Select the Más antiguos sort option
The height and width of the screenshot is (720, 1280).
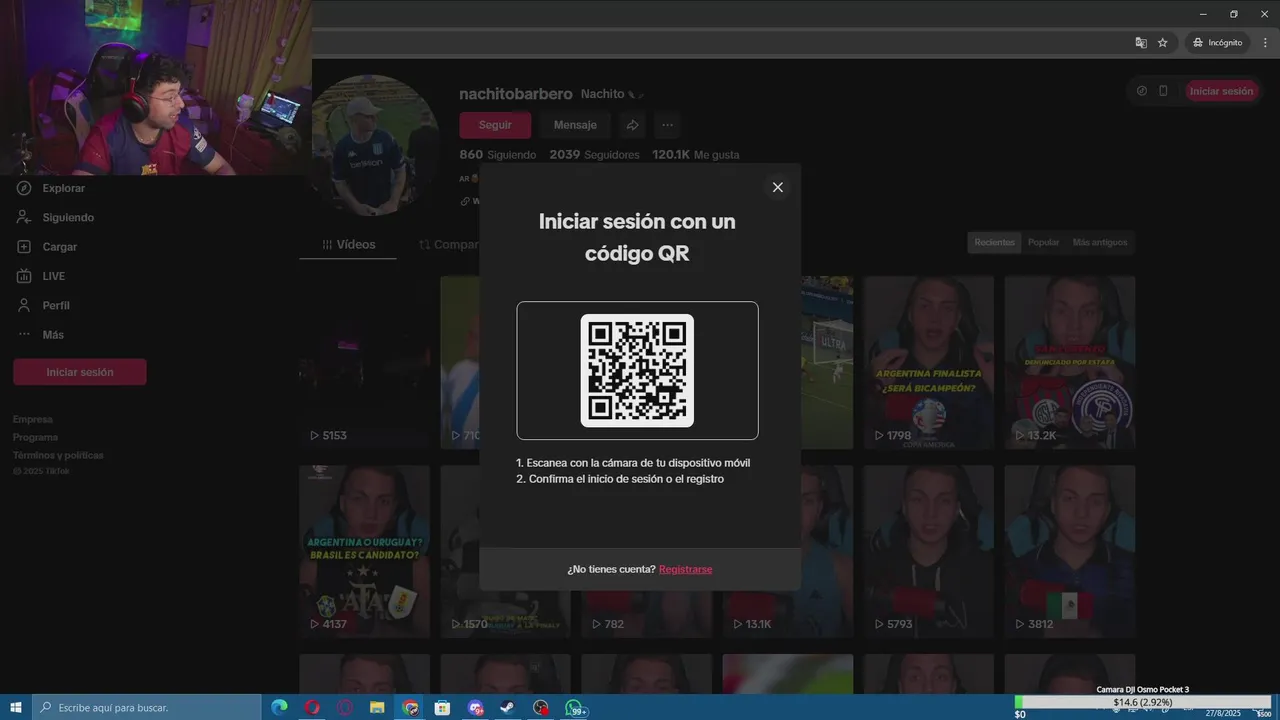click(x=1099, y=242)
